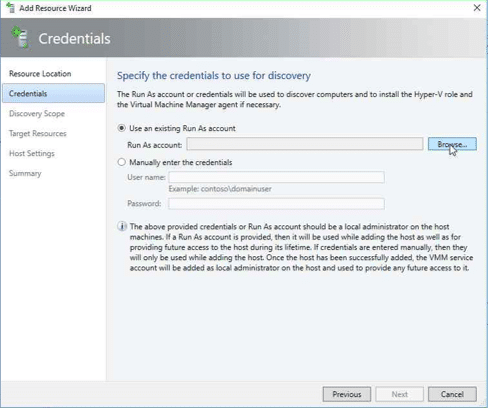Click the User name text box

pyautogui.click(x=276, y=177)
